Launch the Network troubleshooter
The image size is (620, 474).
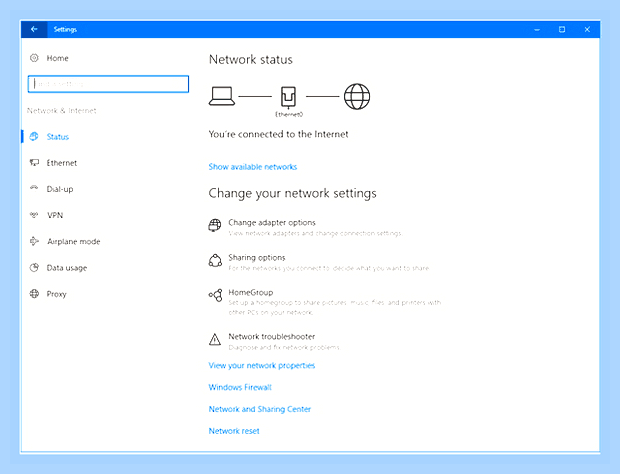coord(272,336)
